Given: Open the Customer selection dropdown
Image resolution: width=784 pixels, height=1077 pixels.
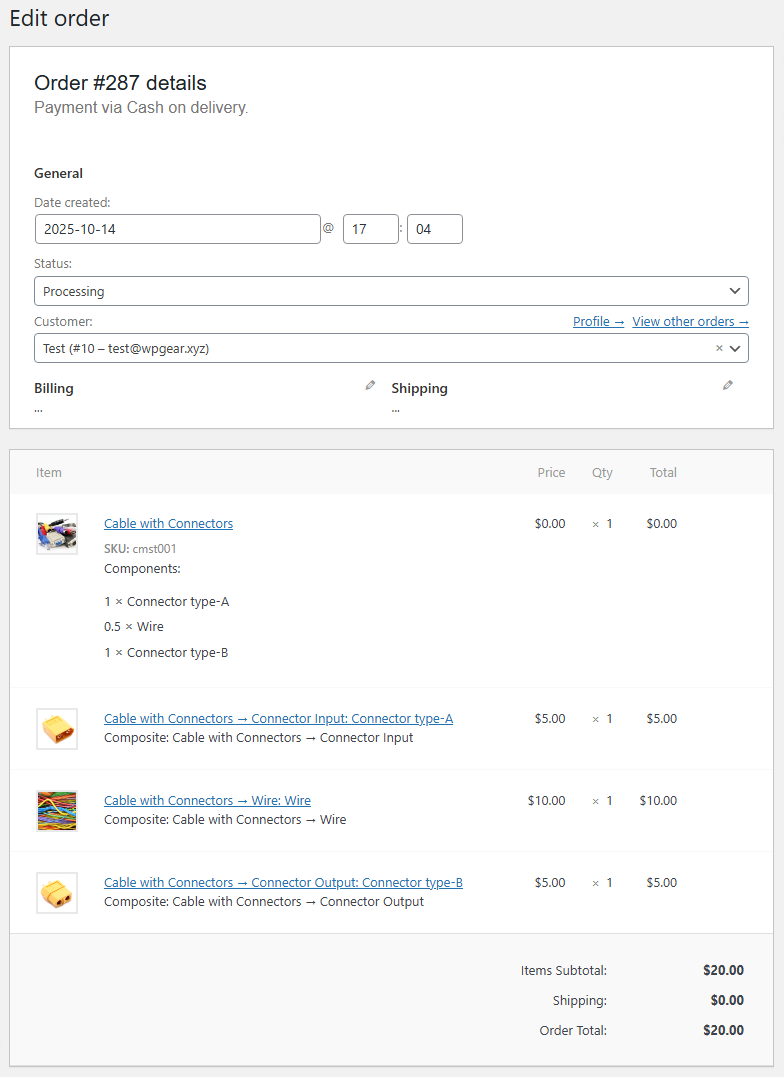Looking at the screenshot, I should 370,348.
